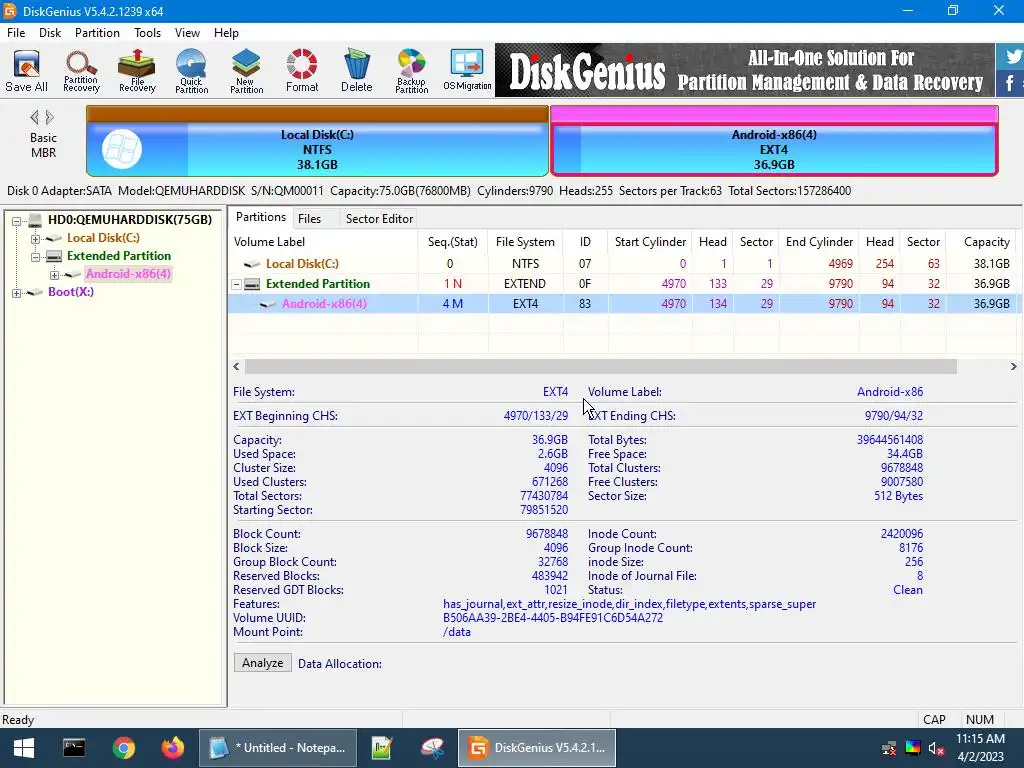The height and width of the screenshot is (768, 1024).
Task: Open the clock and date in taskbar
Action: pyautogui.click(x=981, y=748)
